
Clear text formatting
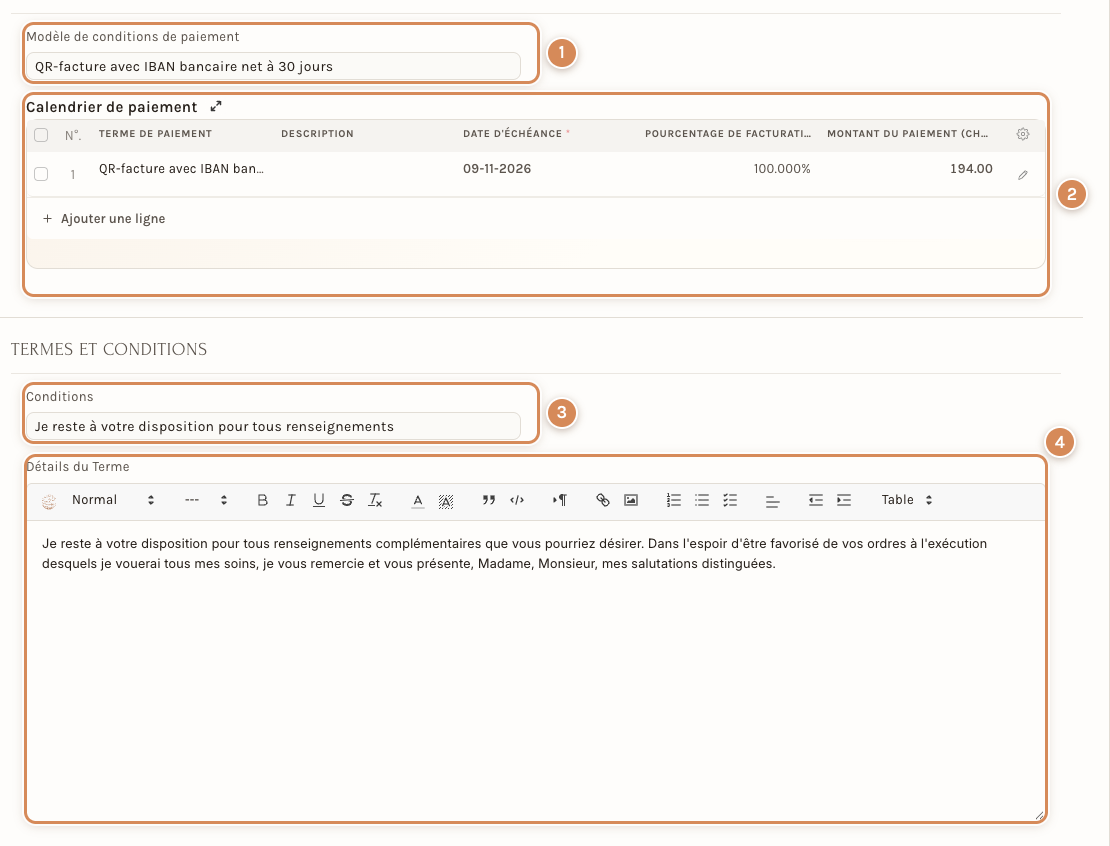[375, 501]
